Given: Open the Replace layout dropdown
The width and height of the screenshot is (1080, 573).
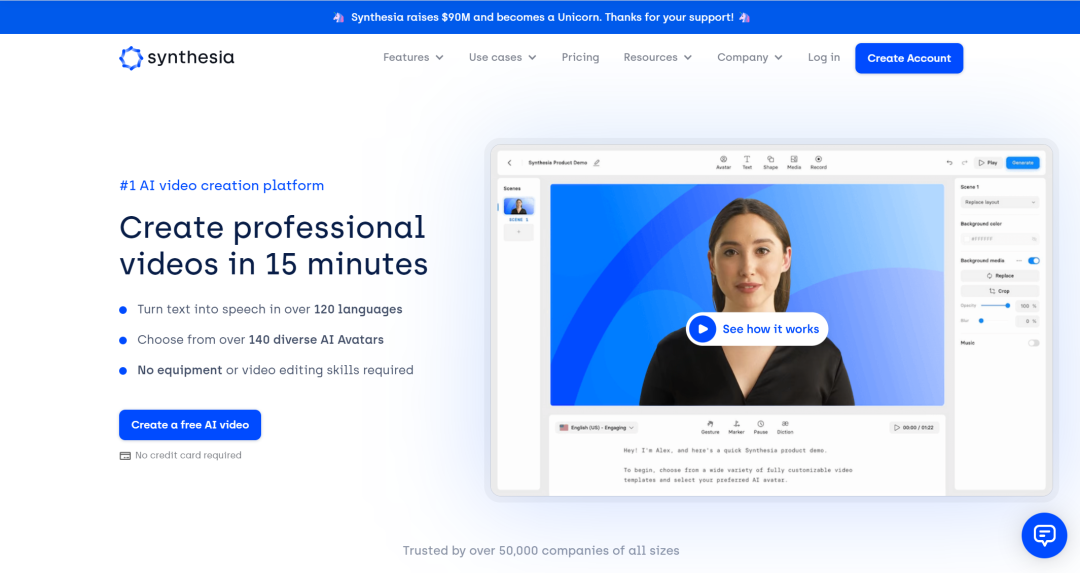Looking at the screenshot, I should coord(999,202).
